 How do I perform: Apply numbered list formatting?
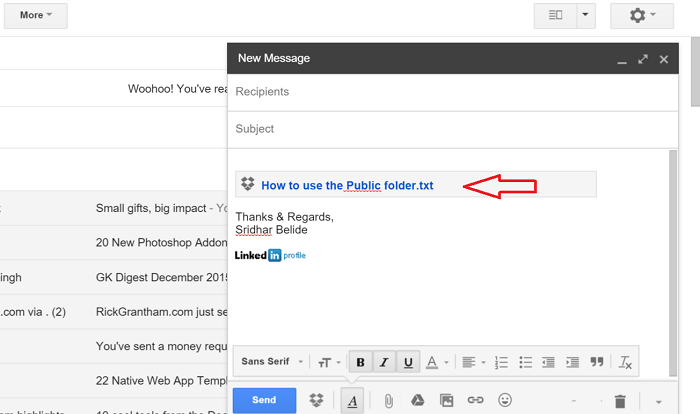click(501, 362)
